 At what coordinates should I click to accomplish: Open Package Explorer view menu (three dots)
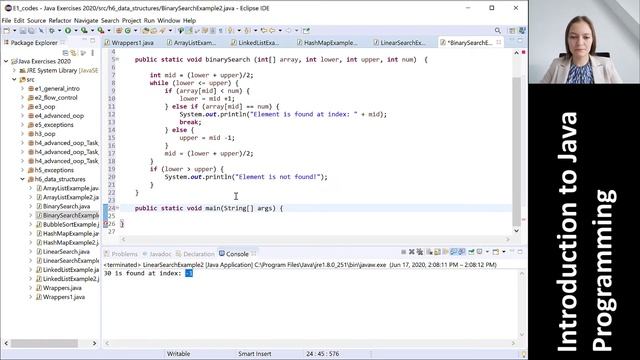93,53
